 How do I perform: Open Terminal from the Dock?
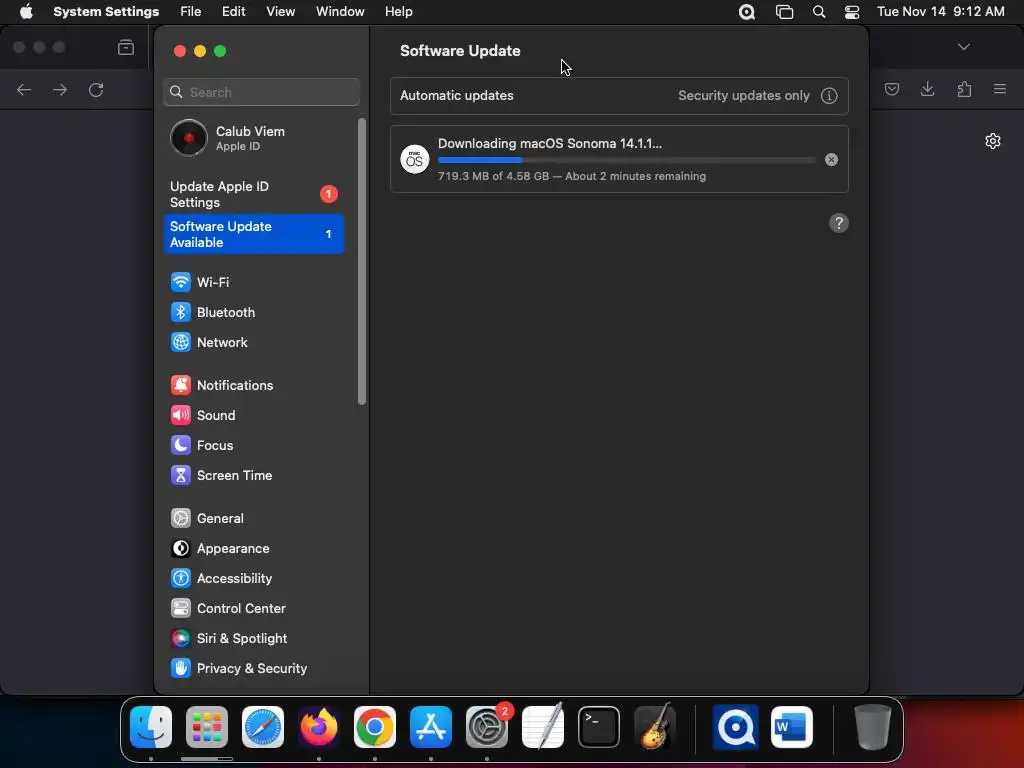pos(599,727)
